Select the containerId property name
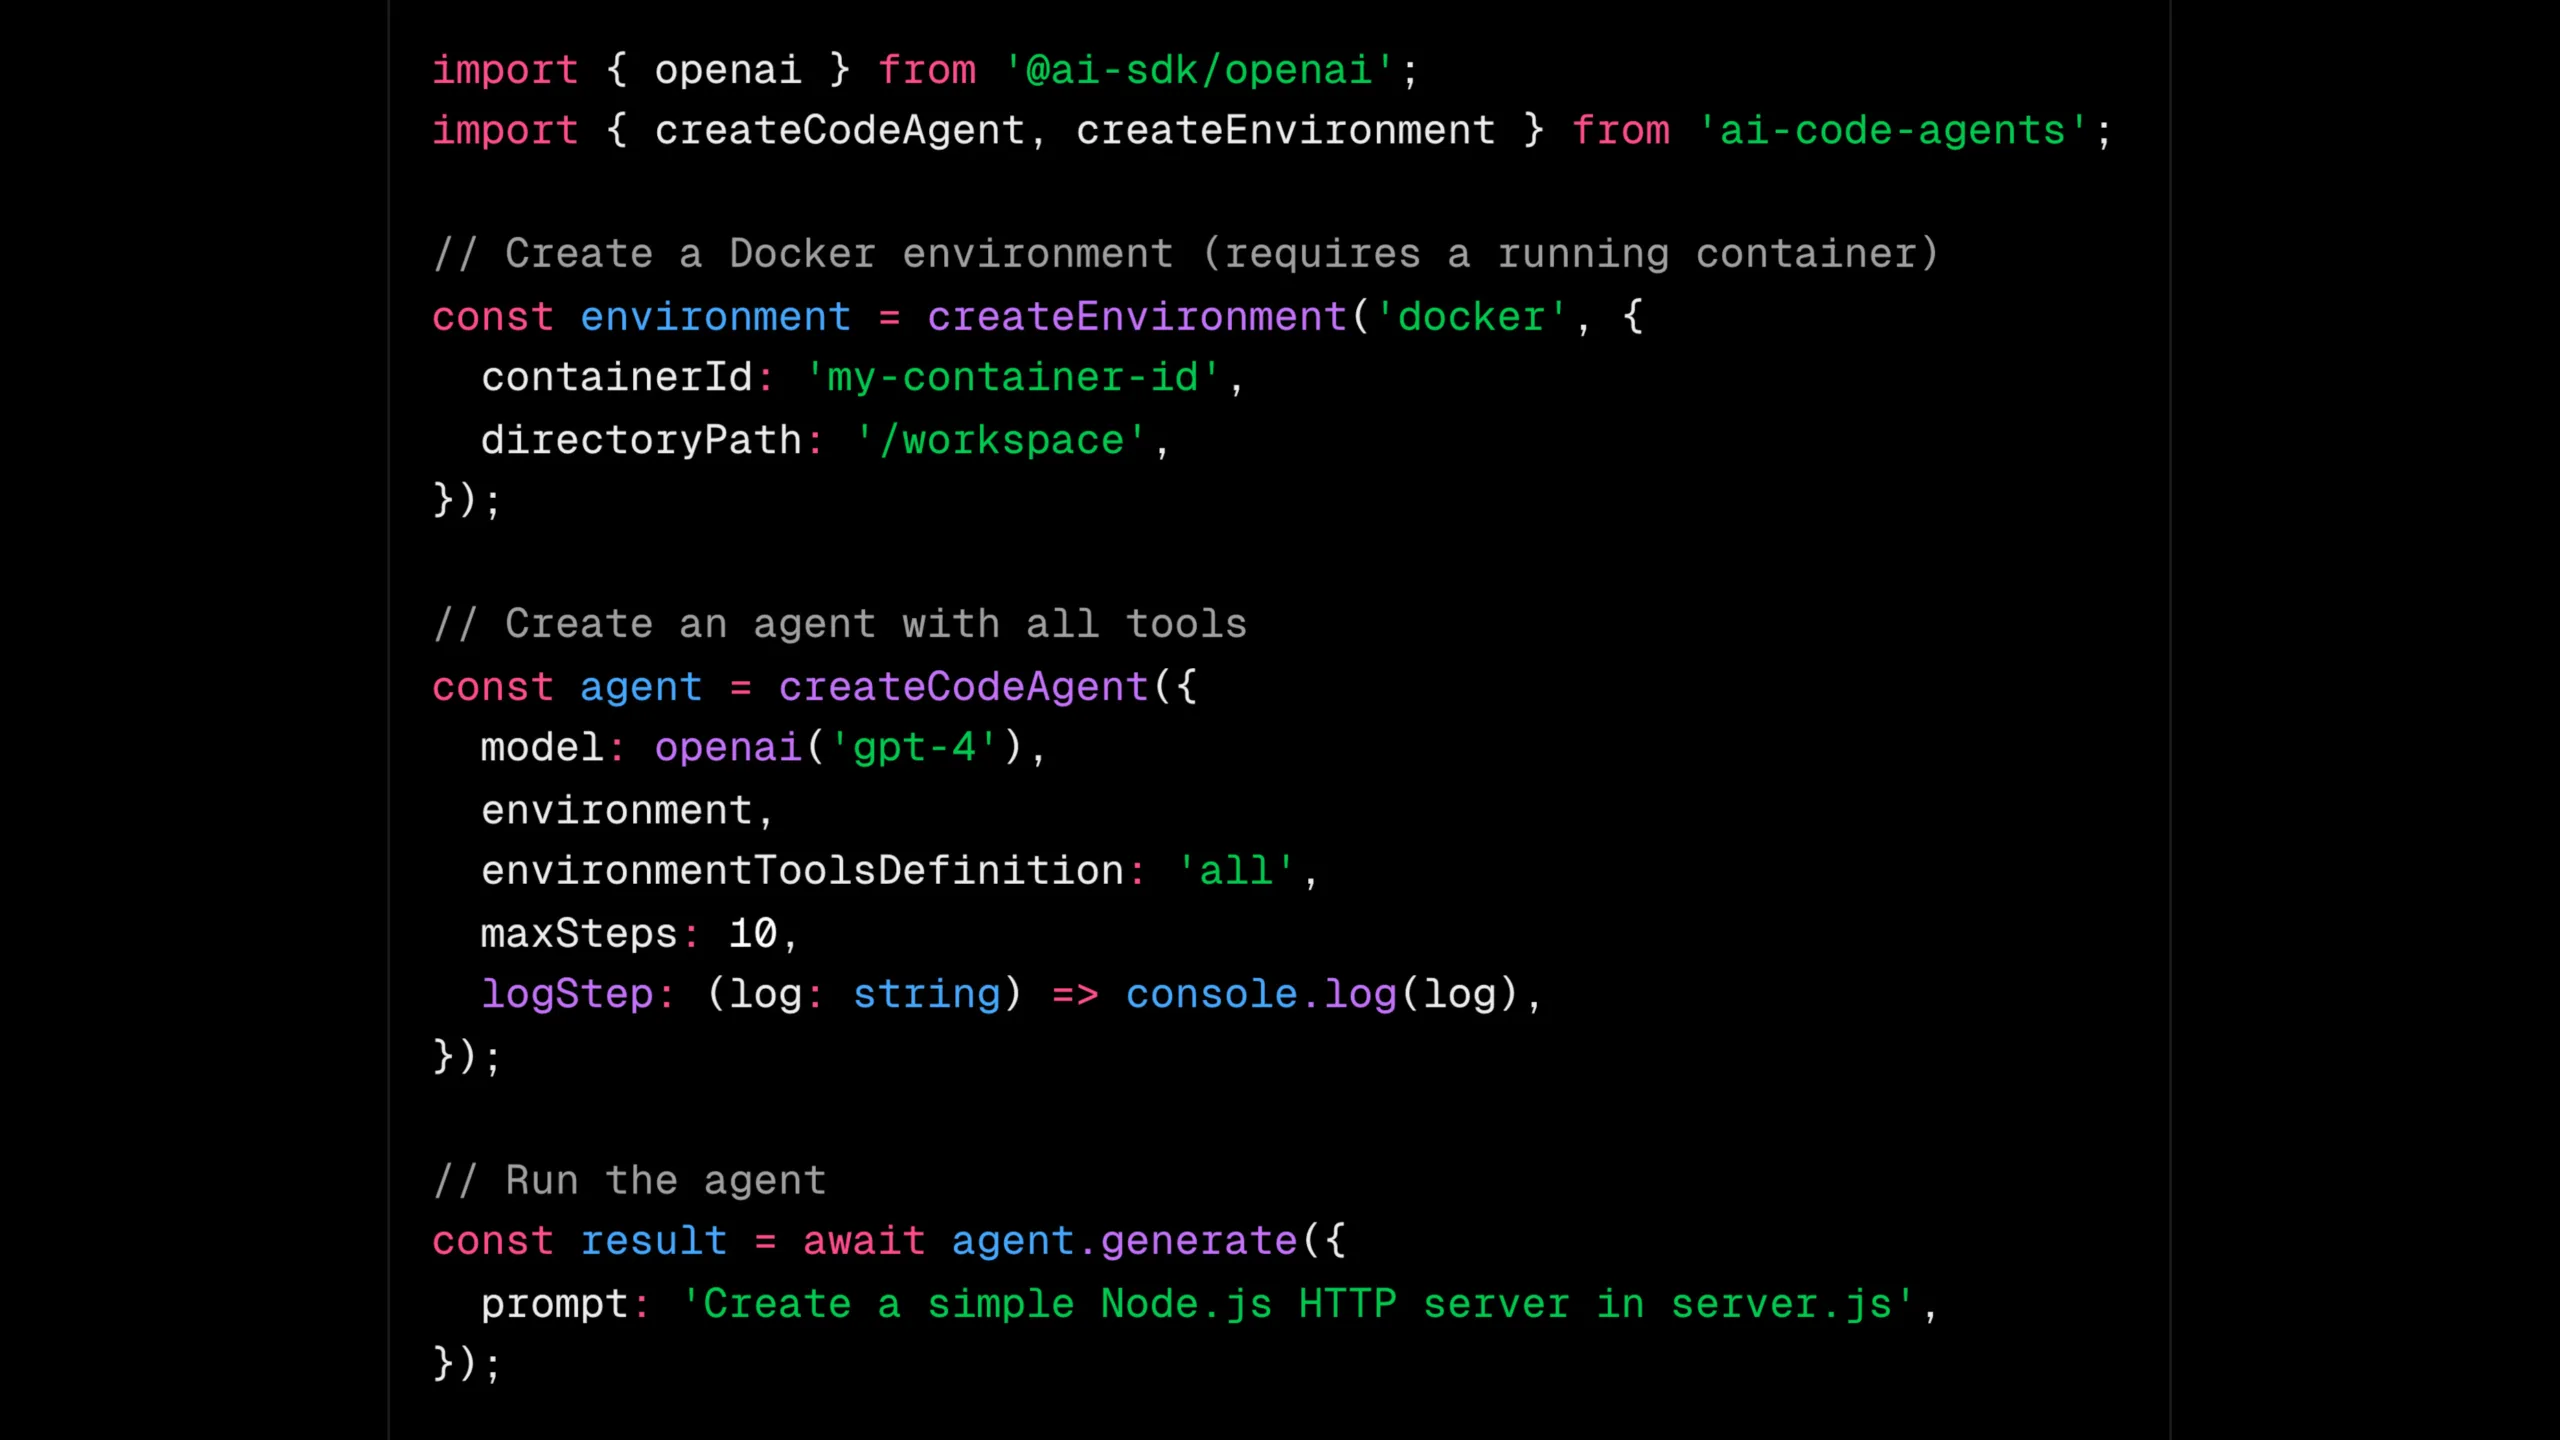The width and height of the screenshot is (2560, 1440). (617, 377)
